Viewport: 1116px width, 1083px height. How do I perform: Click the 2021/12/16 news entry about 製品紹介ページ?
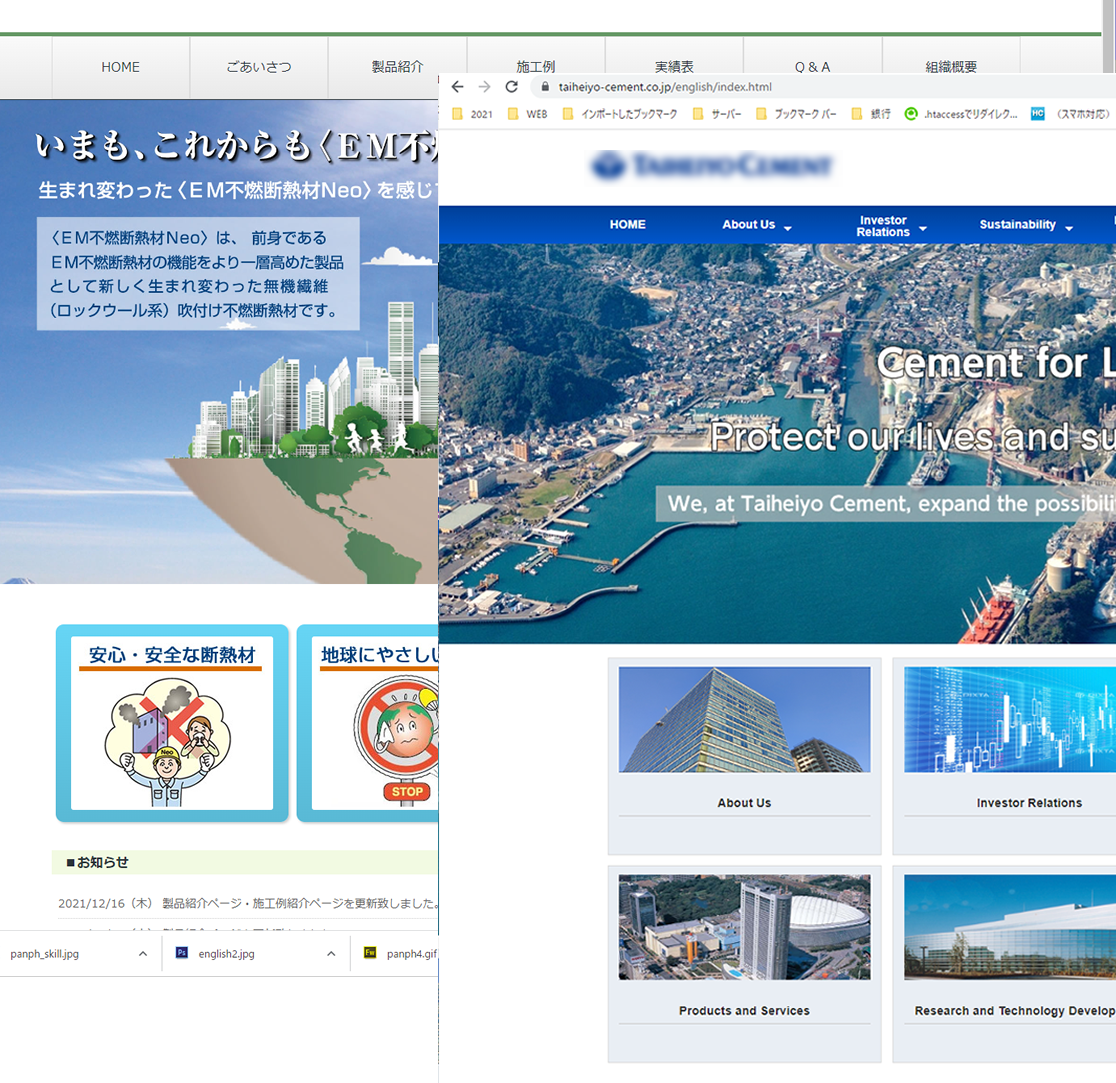248,903
